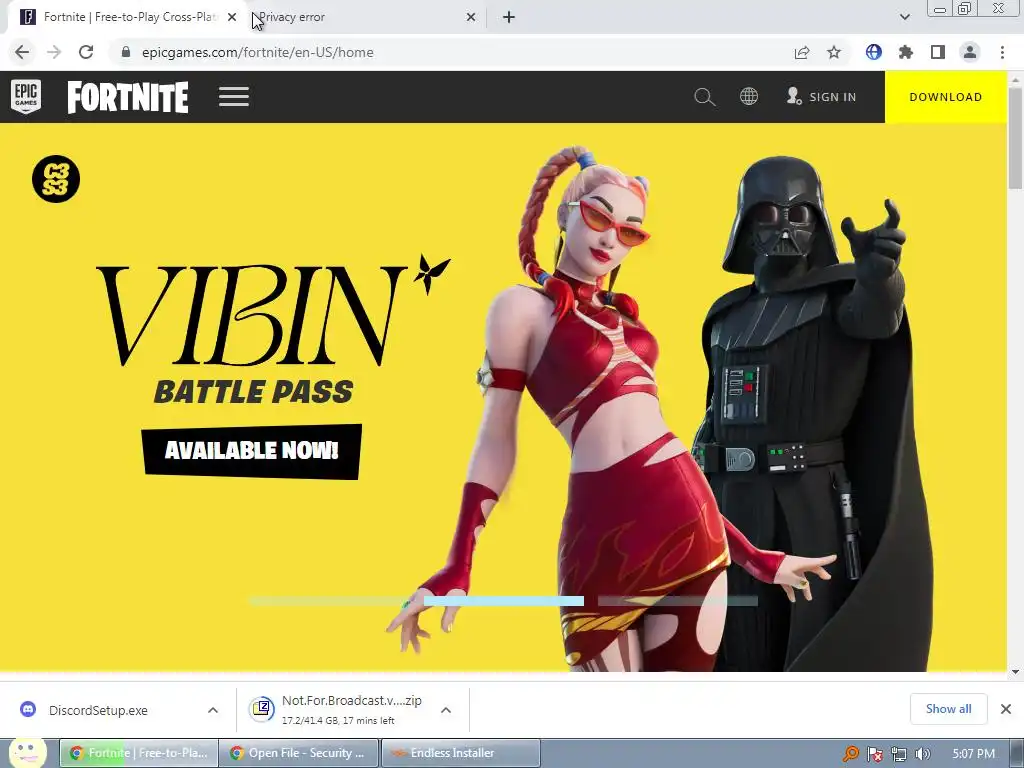Switch to Open File - Security taskbar item
The height and width of the screenshot is (768, 1024).
[298, 753]
